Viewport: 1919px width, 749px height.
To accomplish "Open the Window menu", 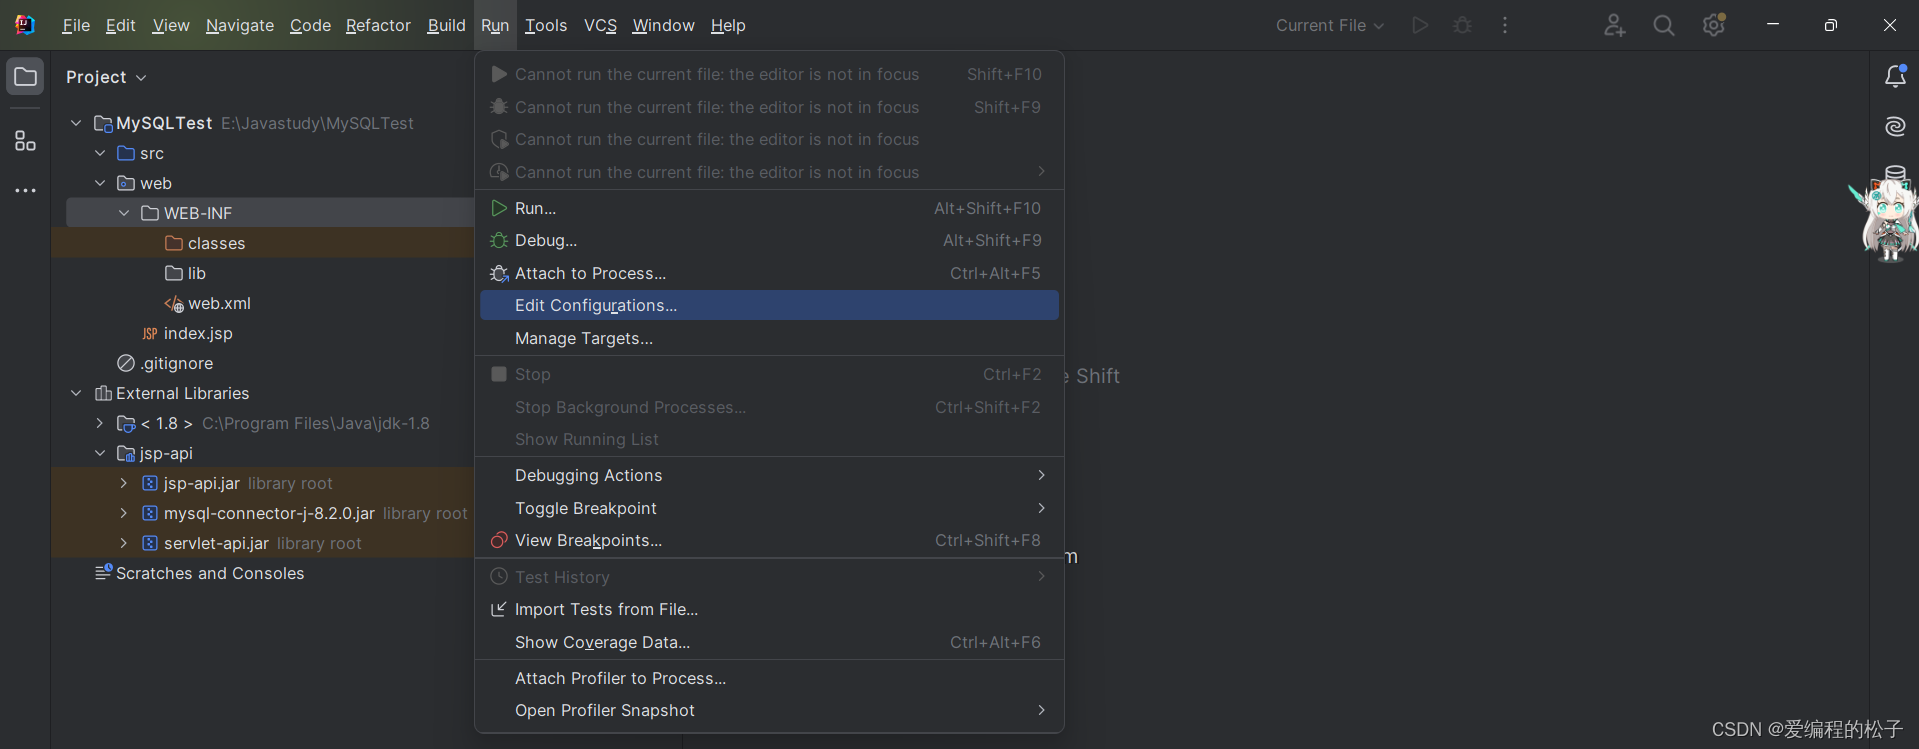I will (663, 25).
